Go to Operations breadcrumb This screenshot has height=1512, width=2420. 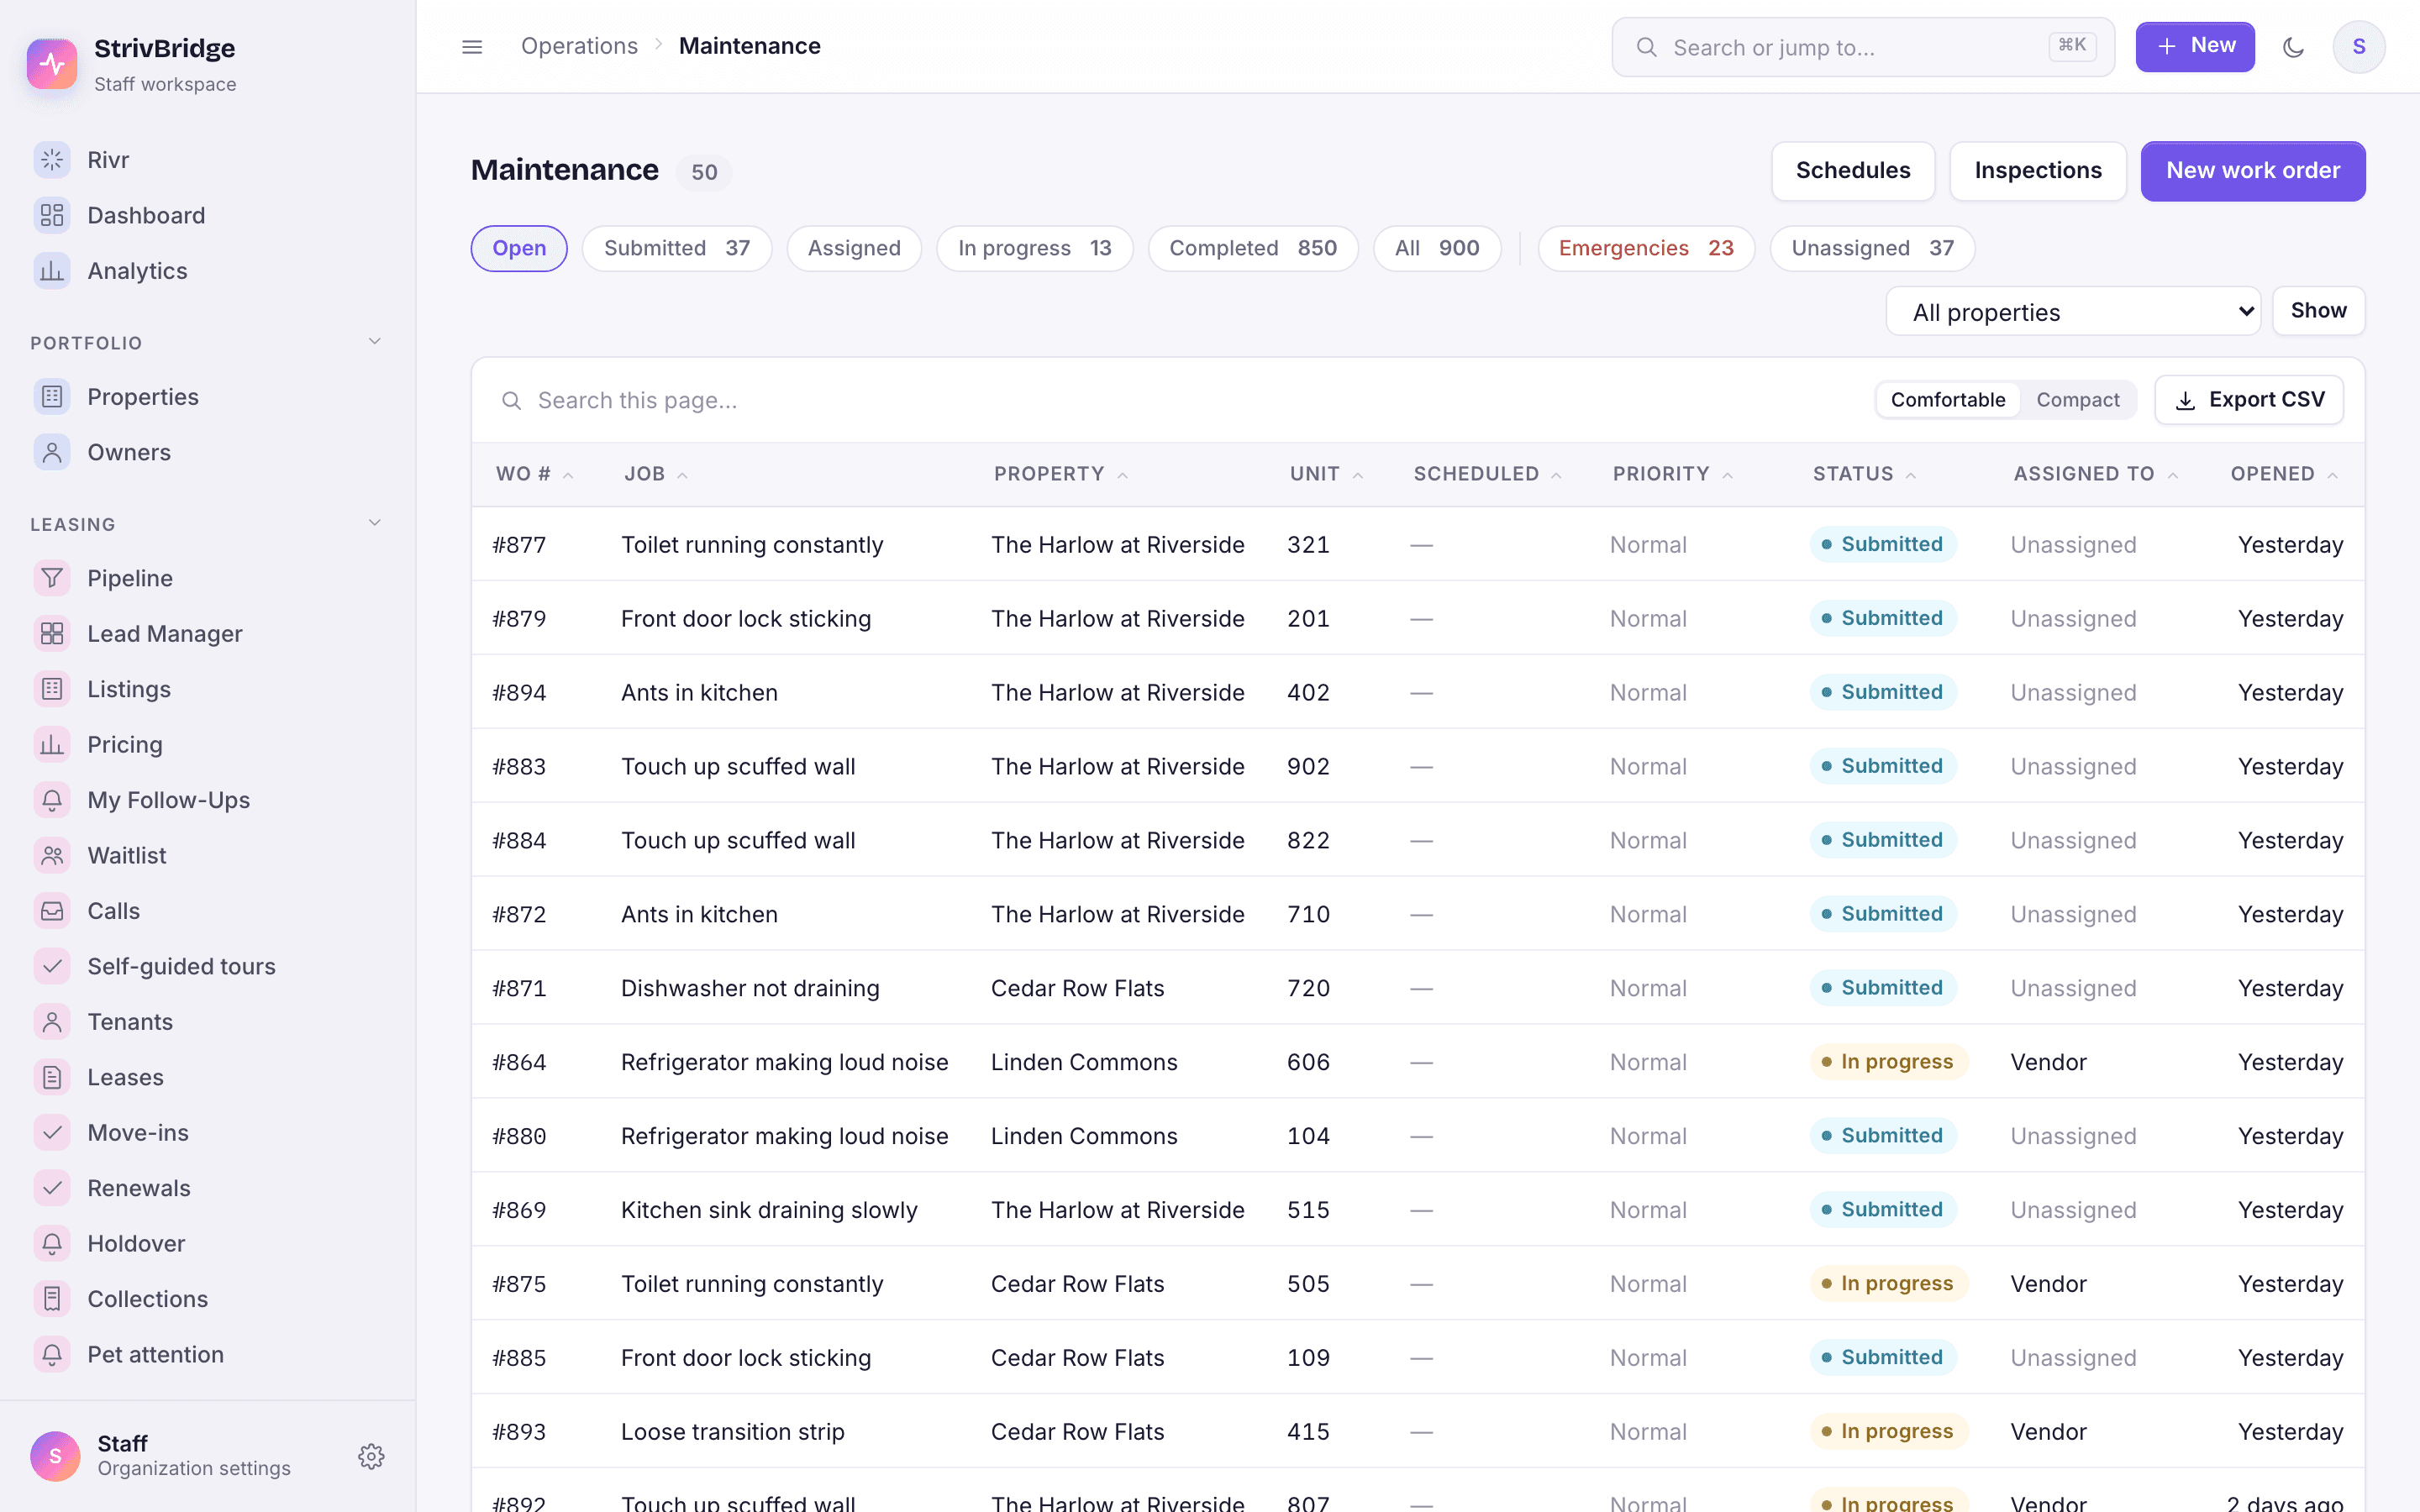[x=579, y=46]
